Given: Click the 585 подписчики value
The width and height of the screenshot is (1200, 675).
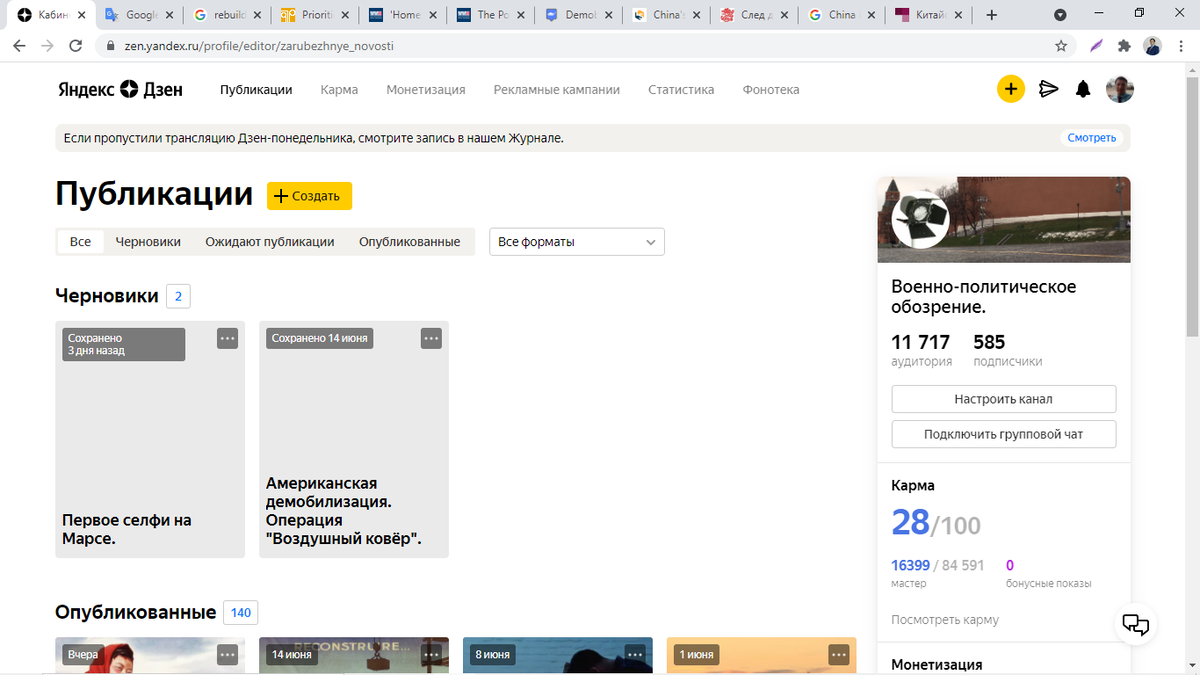Looking at the screenshot, I should pyautogui.click(x=989, y=342).
